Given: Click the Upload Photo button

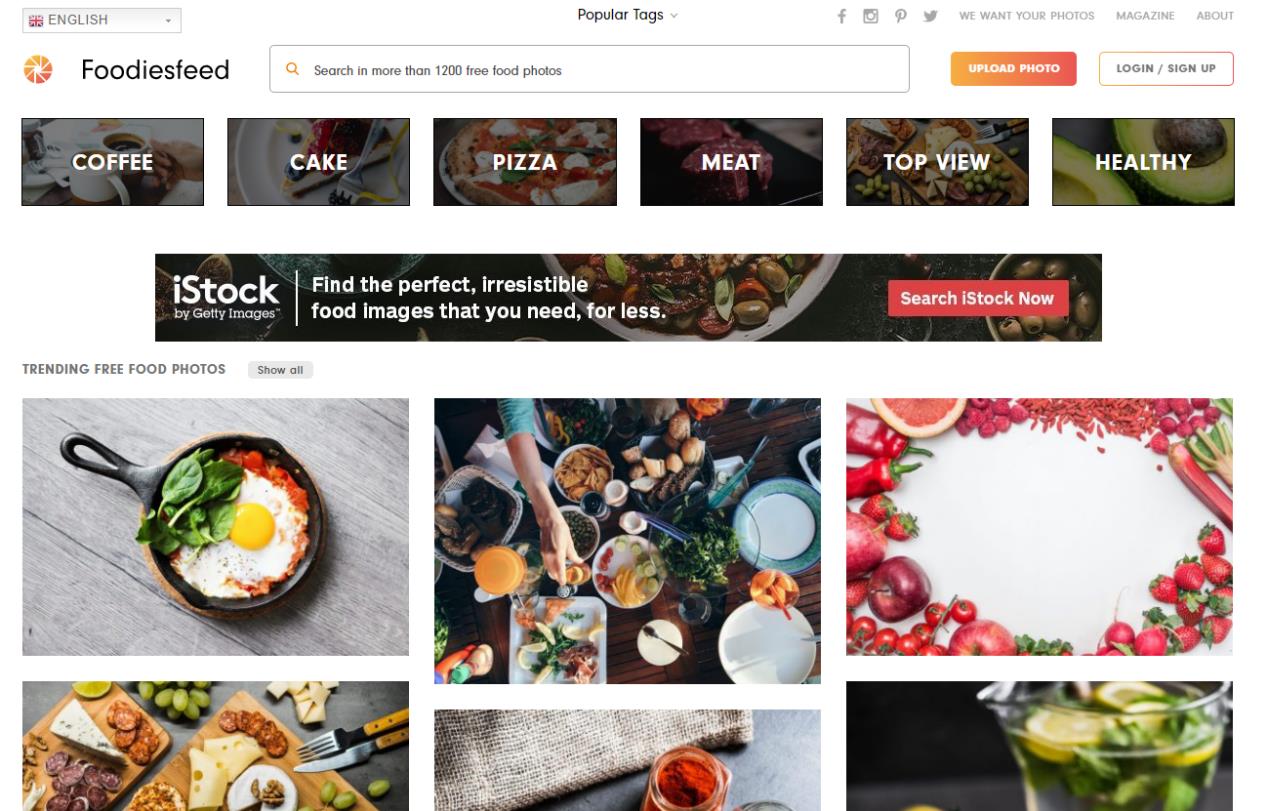Looking at the screenshot, I should (1013, 69).
